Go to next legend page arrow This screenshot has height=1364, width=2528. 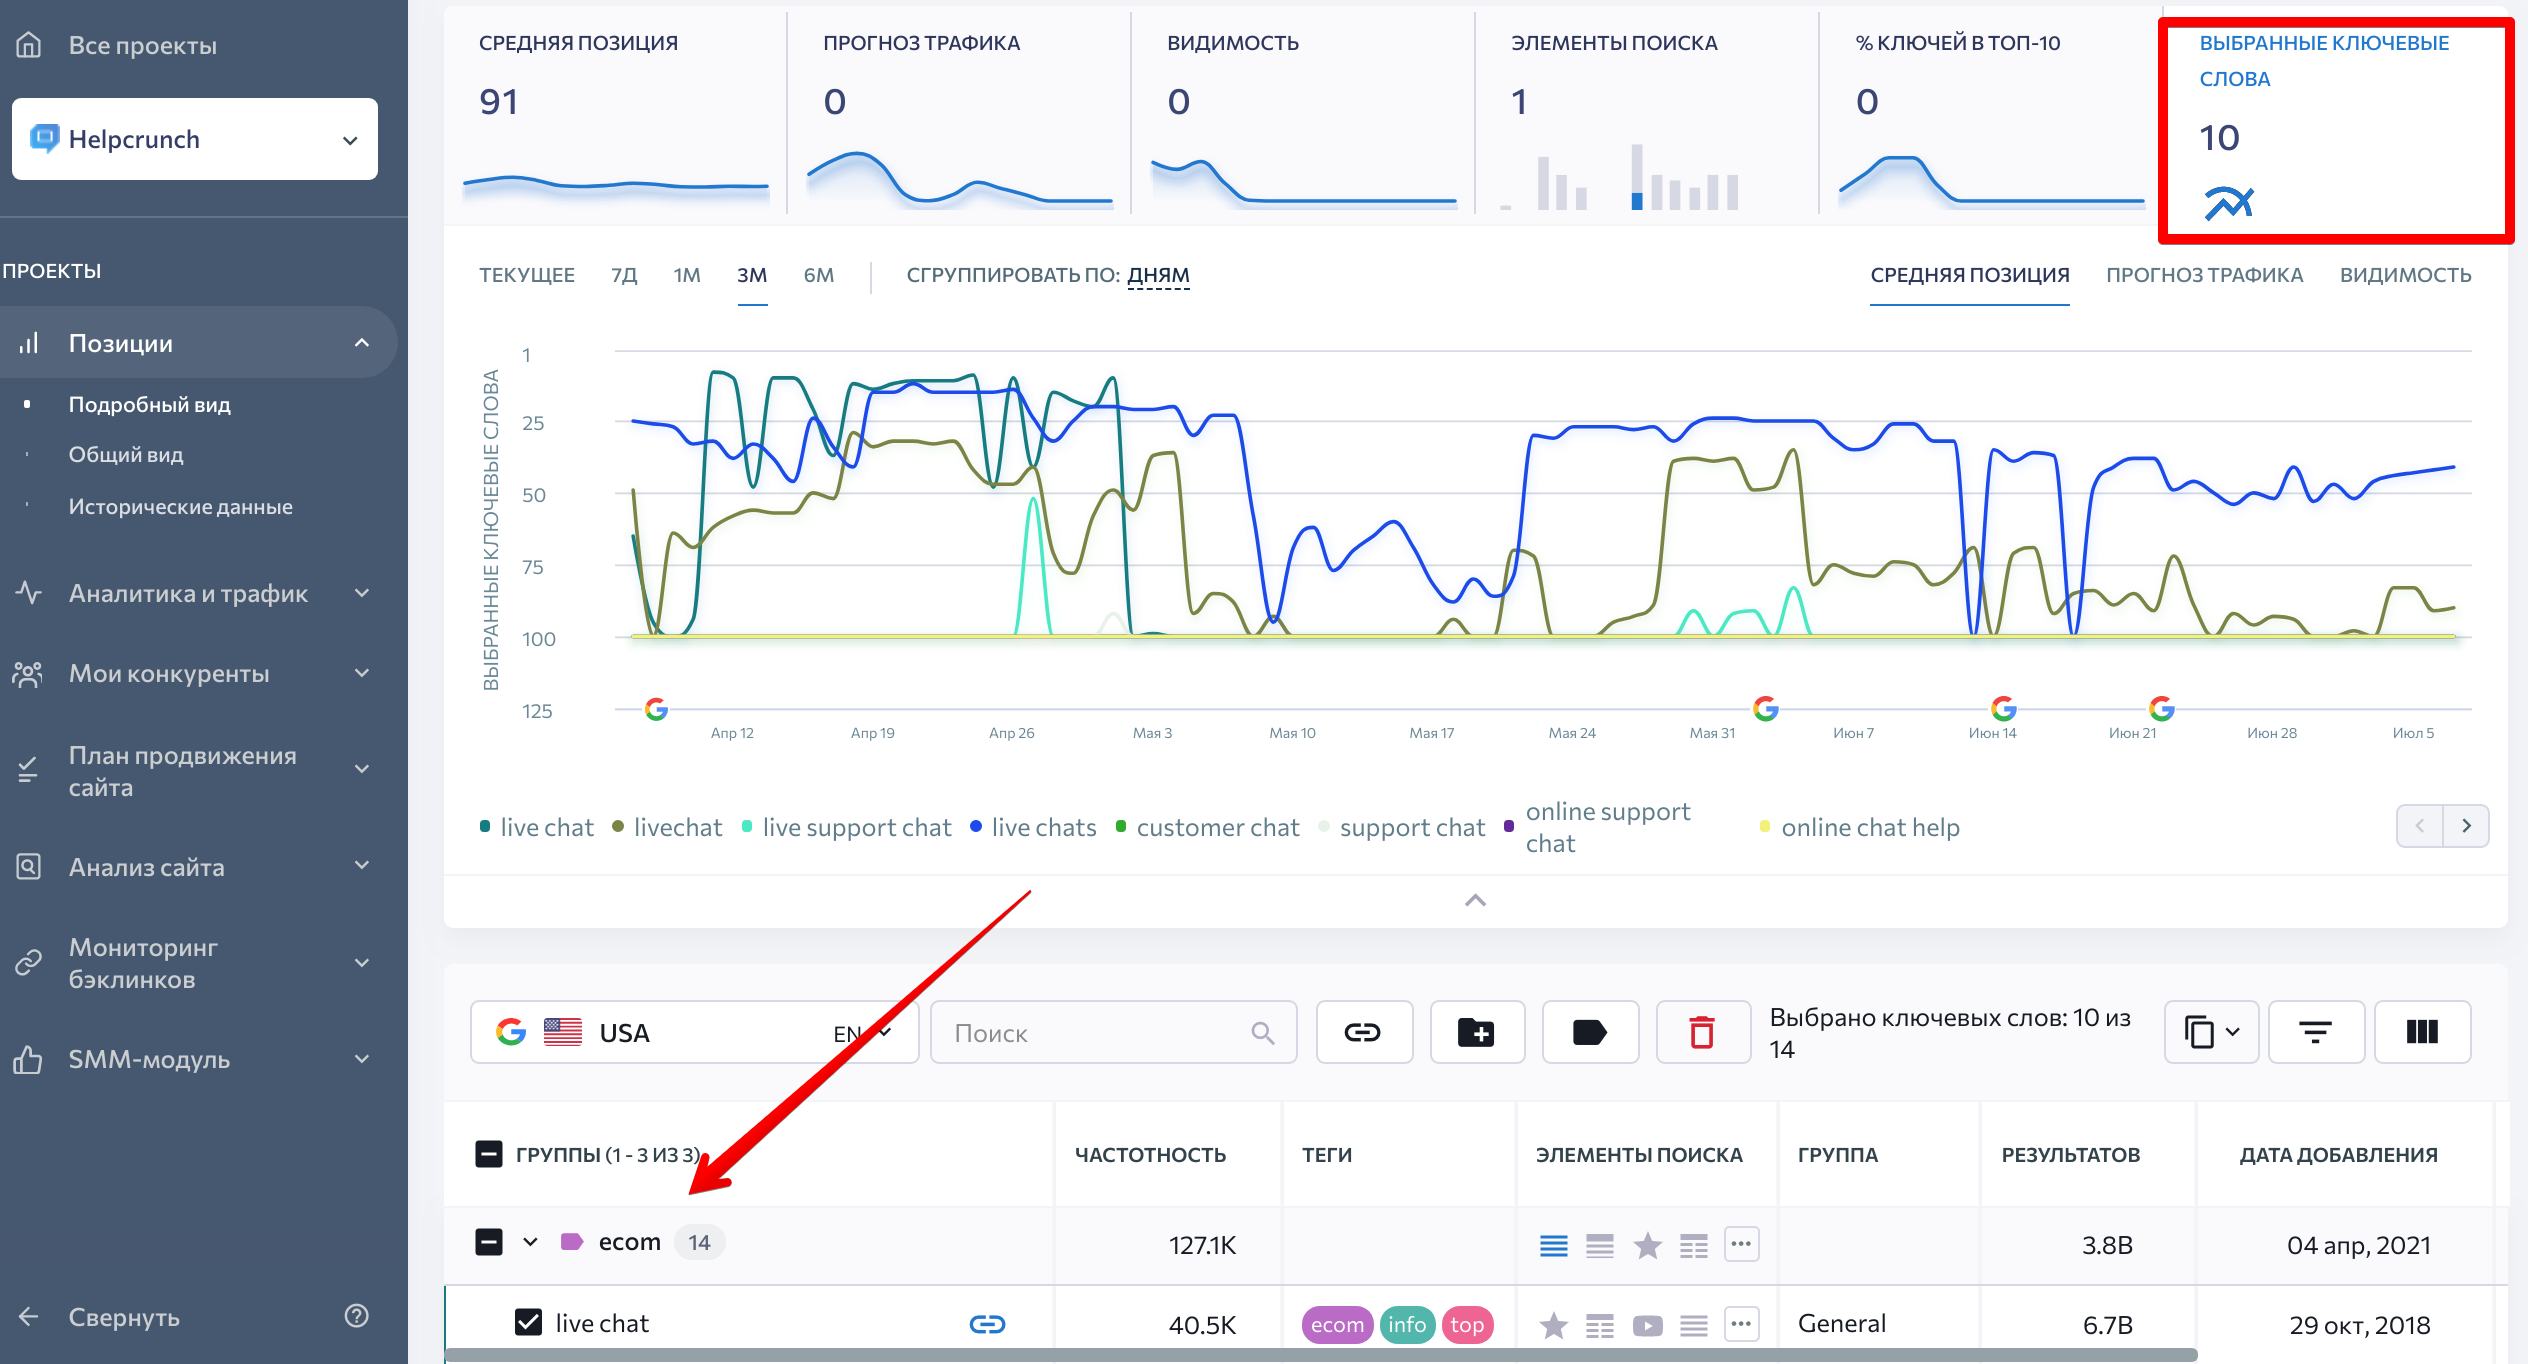coord(2466,826)
